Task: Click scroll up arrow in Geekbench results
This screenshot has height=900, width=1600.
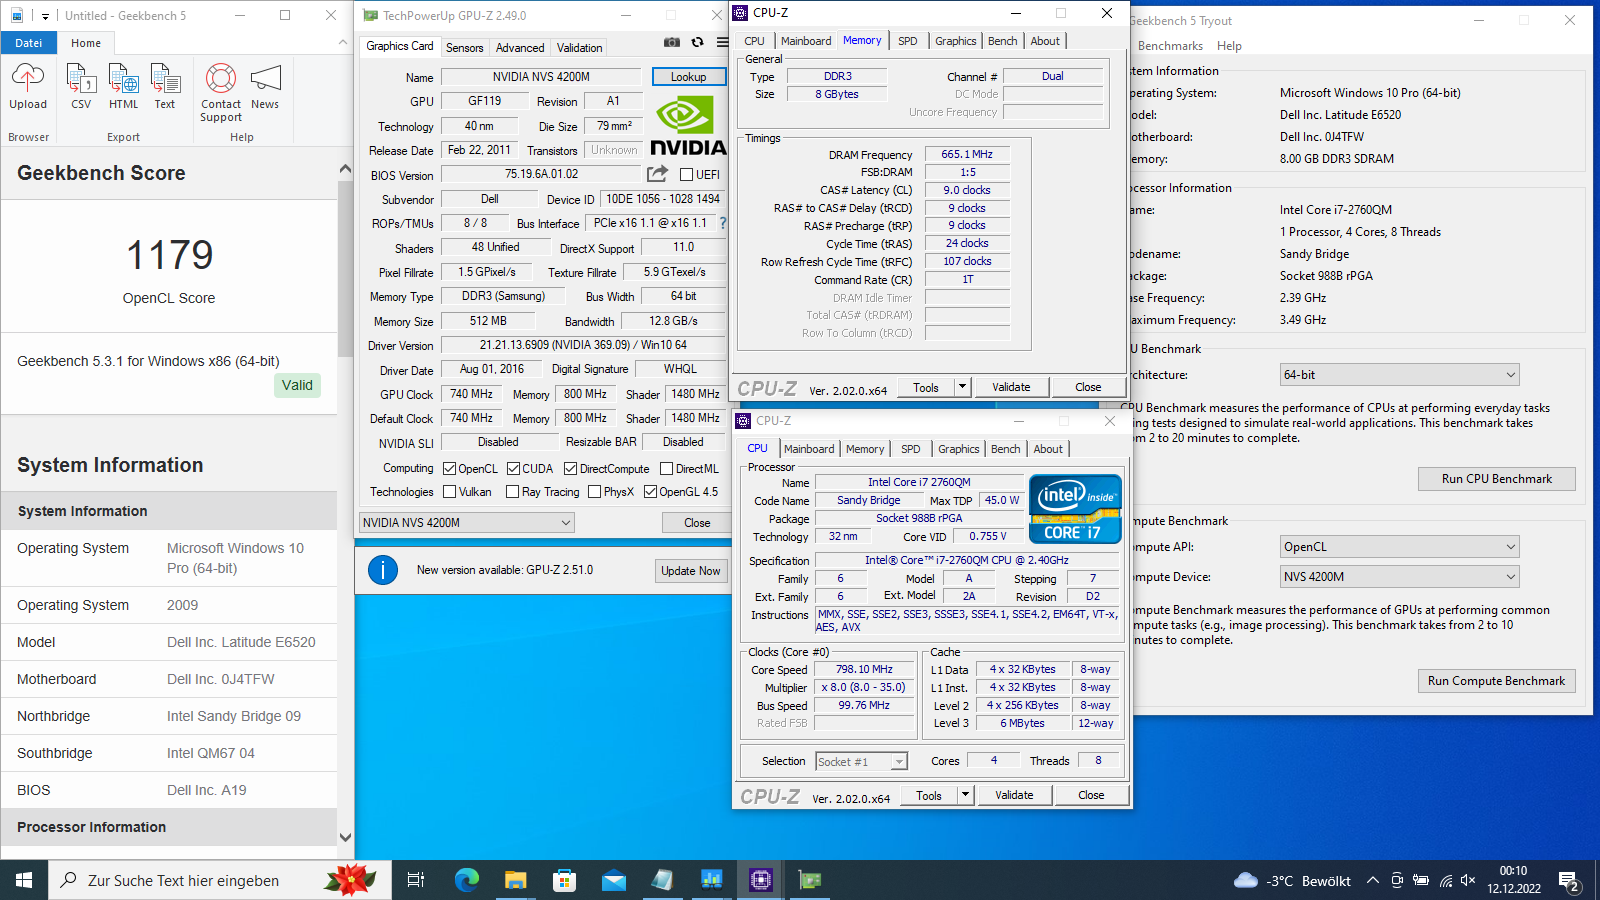Action: (345, 169)
